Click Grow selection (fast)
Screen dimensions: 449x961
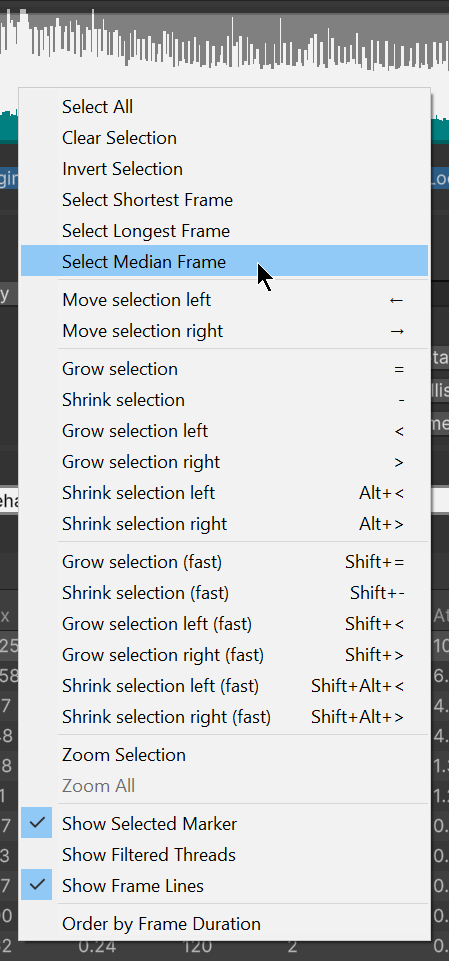224,562
